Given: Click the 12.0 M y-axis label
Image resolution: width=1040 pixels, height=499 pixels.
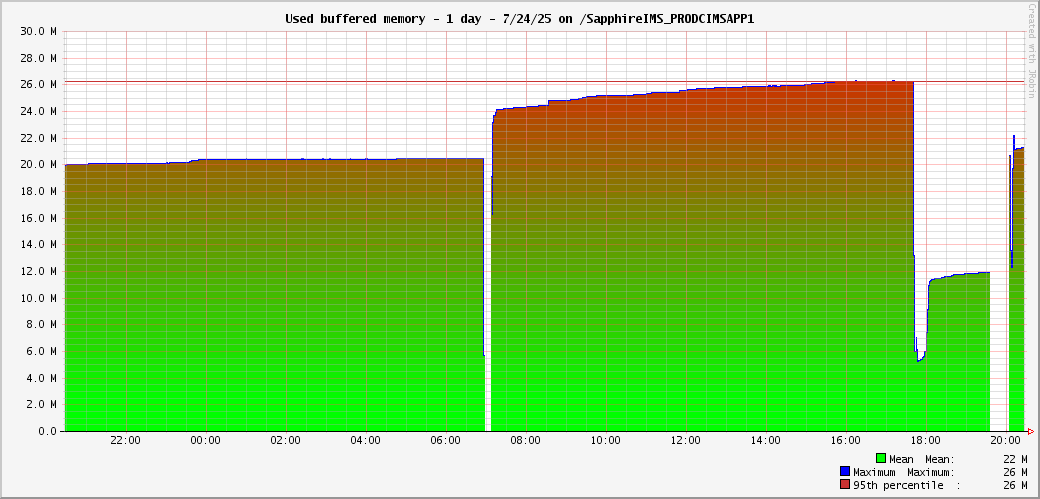Looking at the screenshot, I should (x=39, y=271).
